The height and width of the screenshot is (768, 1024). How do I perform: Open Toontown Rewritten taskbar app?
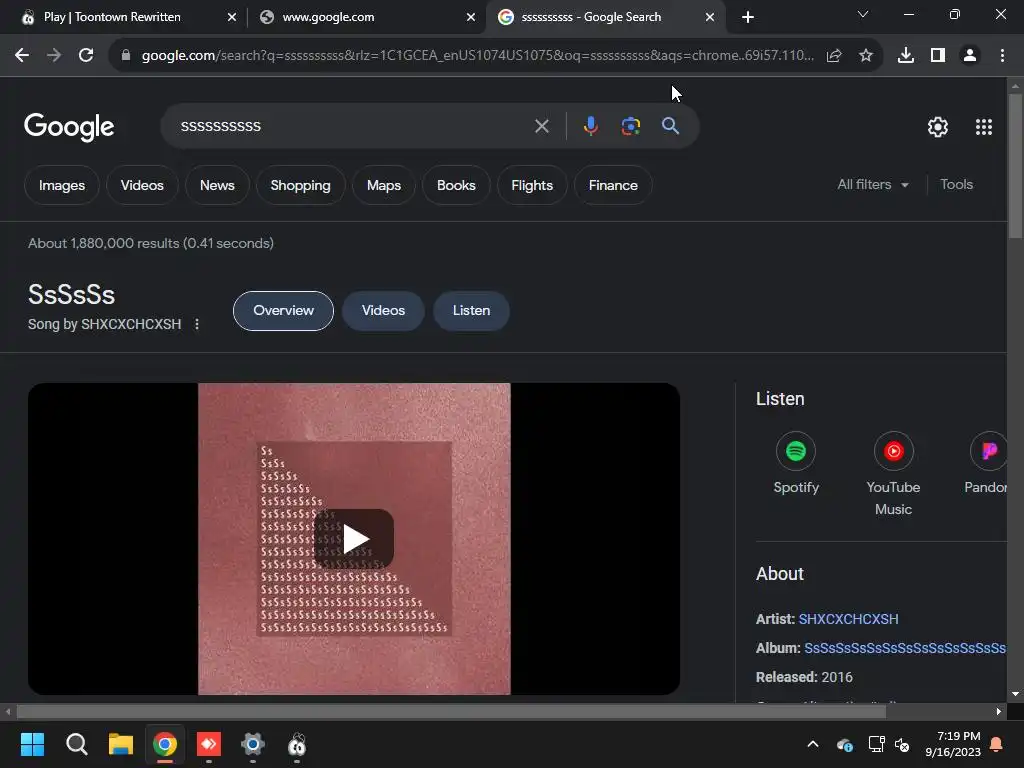[x=297, y=744]
